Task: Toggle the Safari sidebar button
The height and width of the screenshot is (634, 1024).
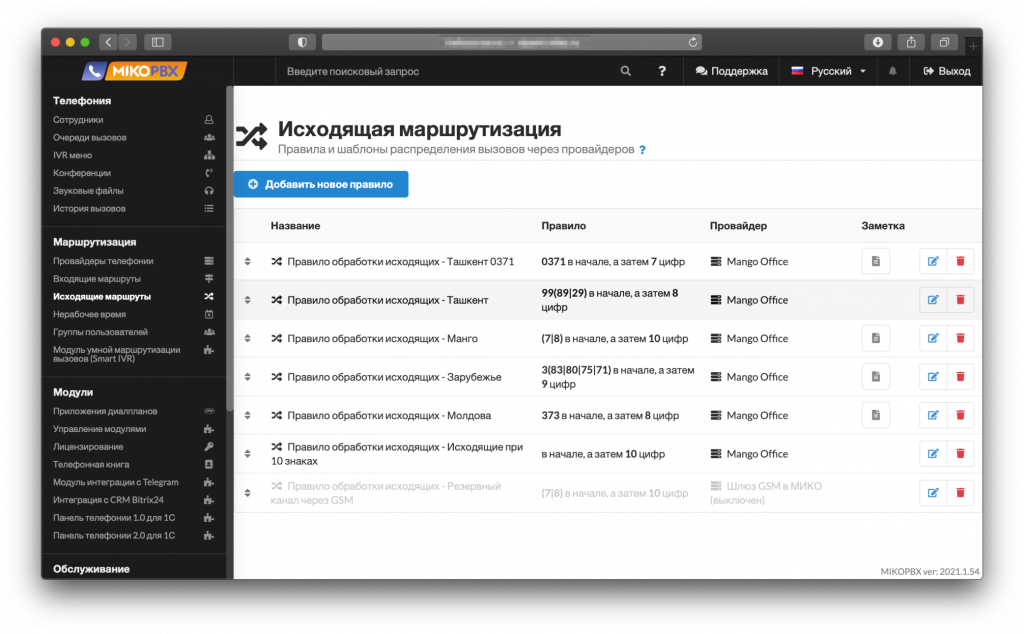Action: click(158, 42)
